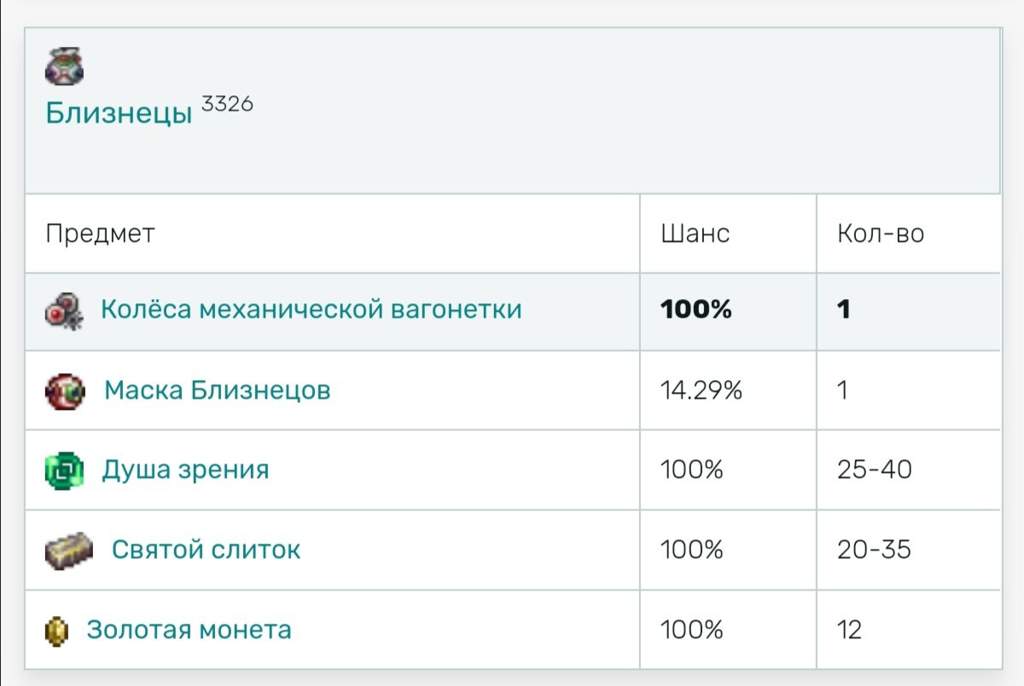Click the Святой слиток bar icon
This screenshot has height=686, width=1024.
pyautogui.click(x=69, y=551)
